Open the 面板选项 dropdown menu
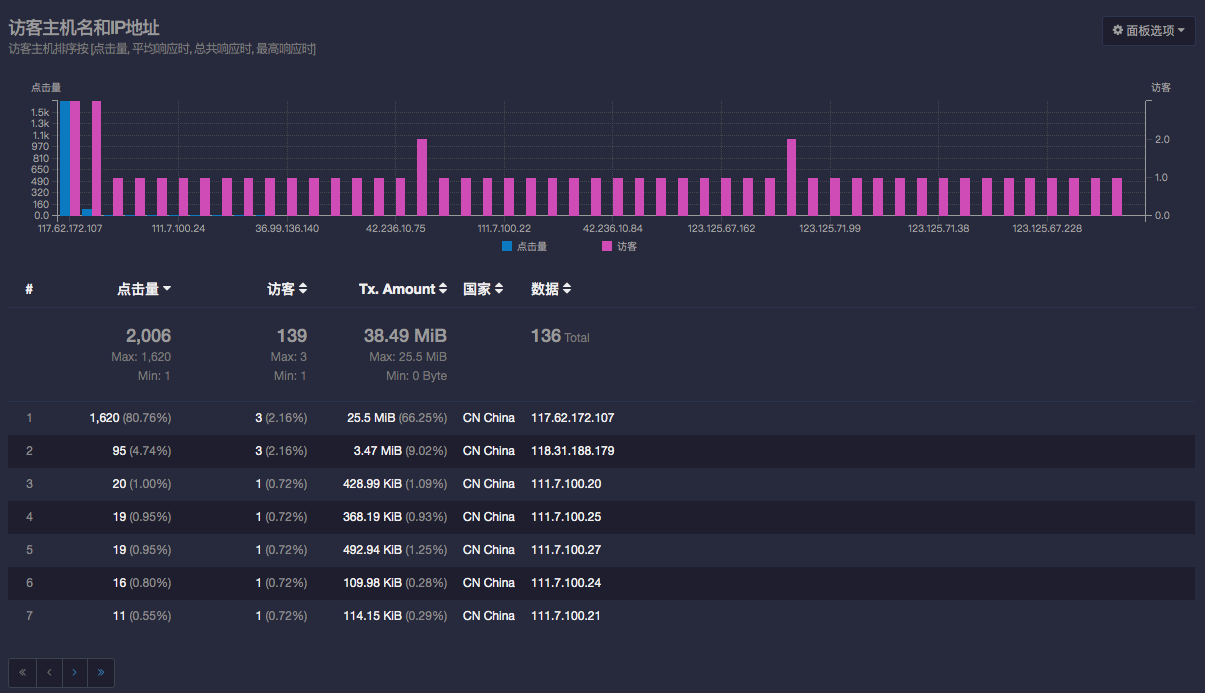 1148,31
